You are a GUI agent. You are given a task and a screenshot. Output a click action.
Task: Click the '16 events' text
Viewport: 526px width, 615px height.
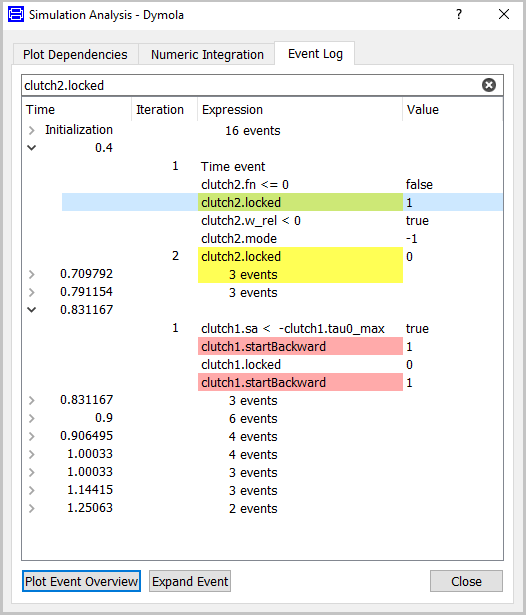coord(253,130)
